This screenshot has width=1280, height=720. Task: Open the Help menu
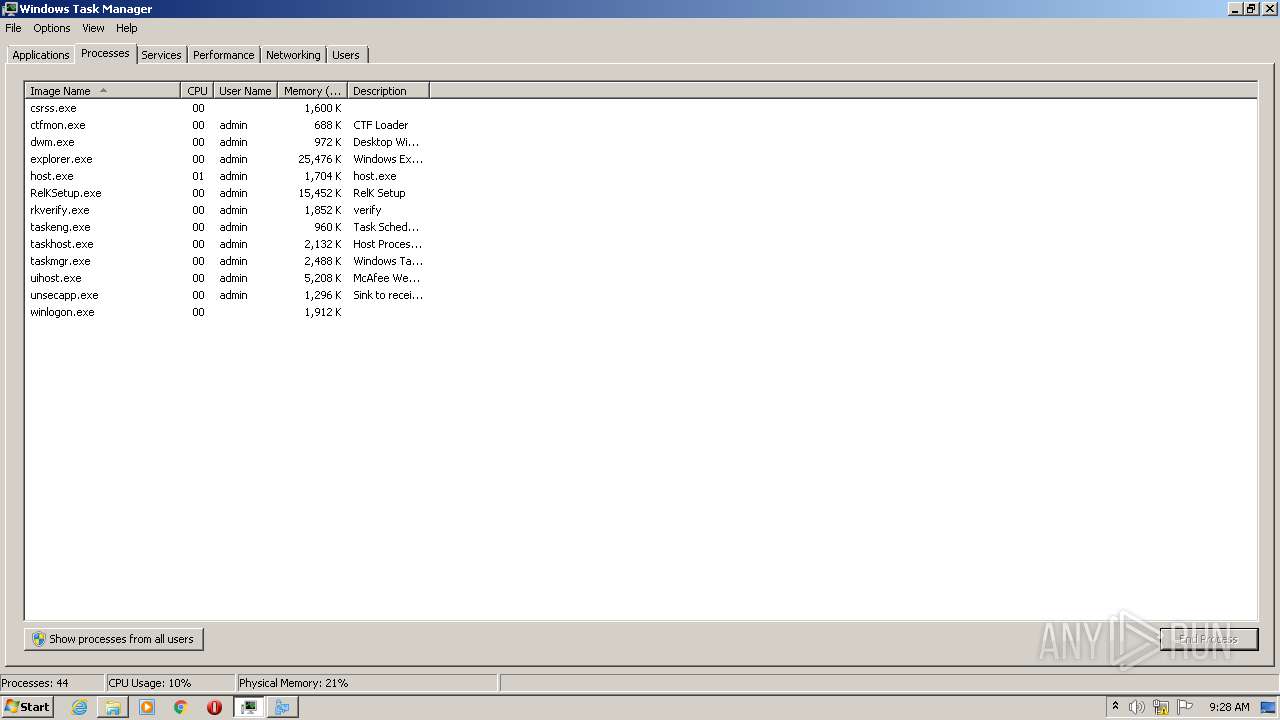(x=126, y=28)
